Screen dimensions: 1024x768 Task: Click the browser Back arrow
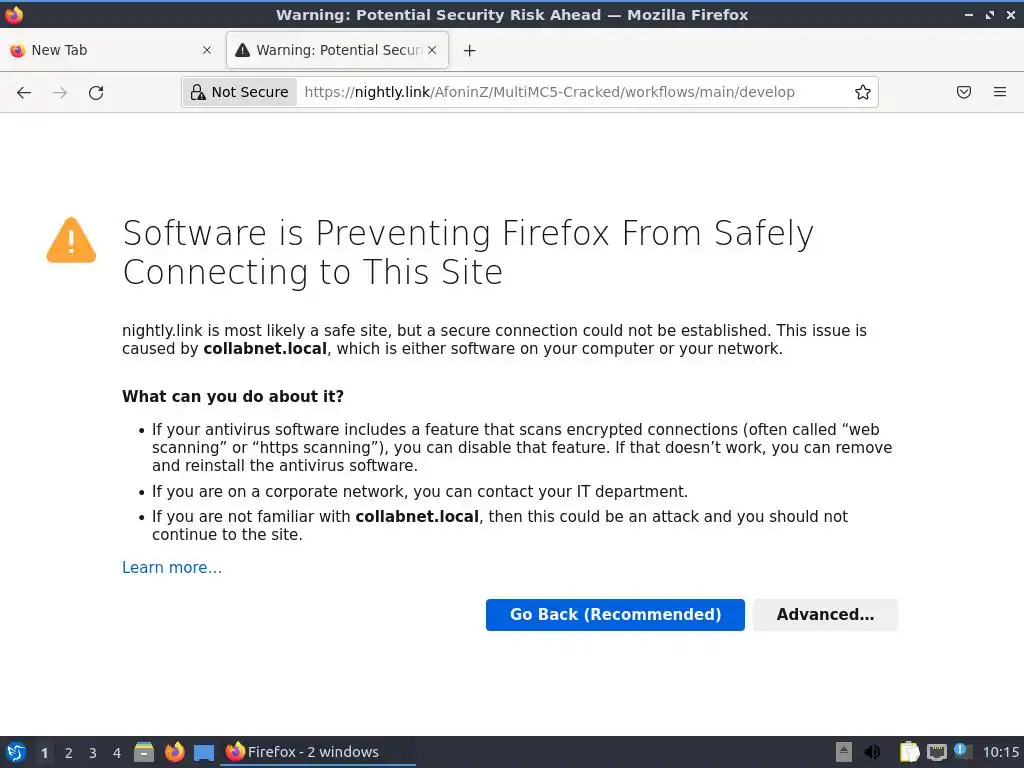pos(24,93)
